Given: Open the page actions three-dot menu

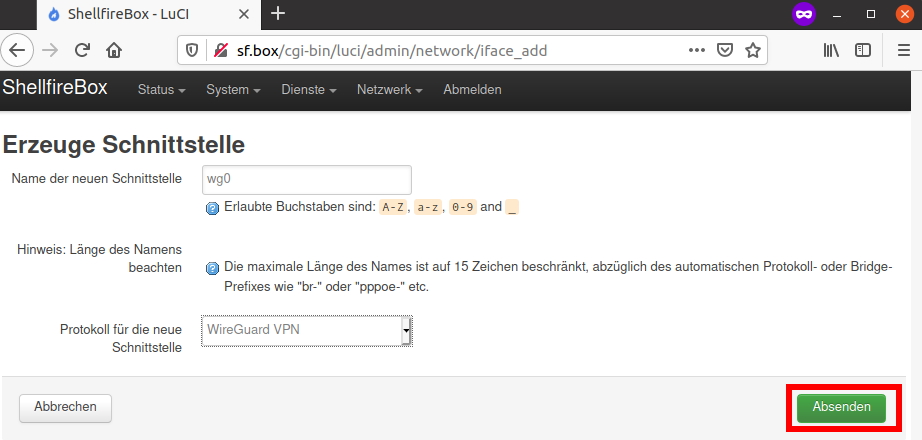Looking at the screenshot, I should point(697,50).
